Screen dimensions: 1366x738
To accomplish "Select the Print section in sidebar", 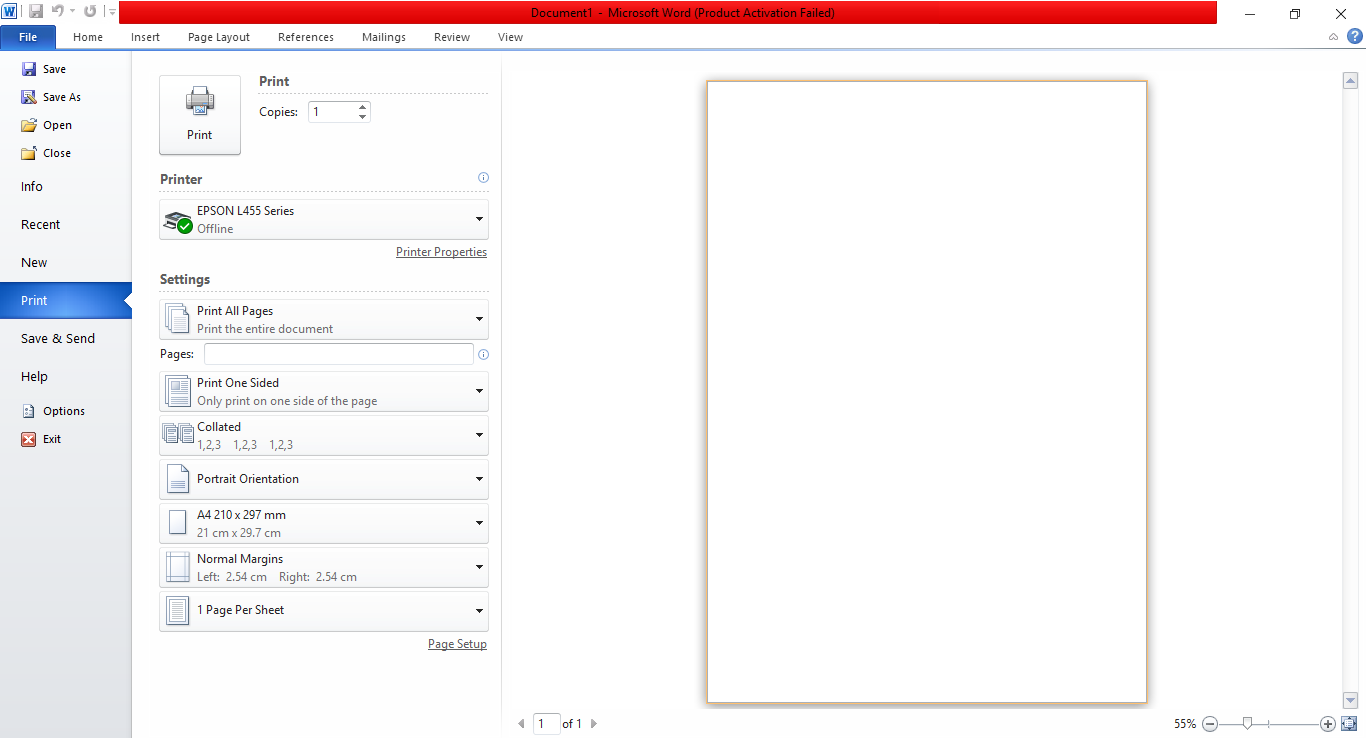I will (x=66, y=300).
